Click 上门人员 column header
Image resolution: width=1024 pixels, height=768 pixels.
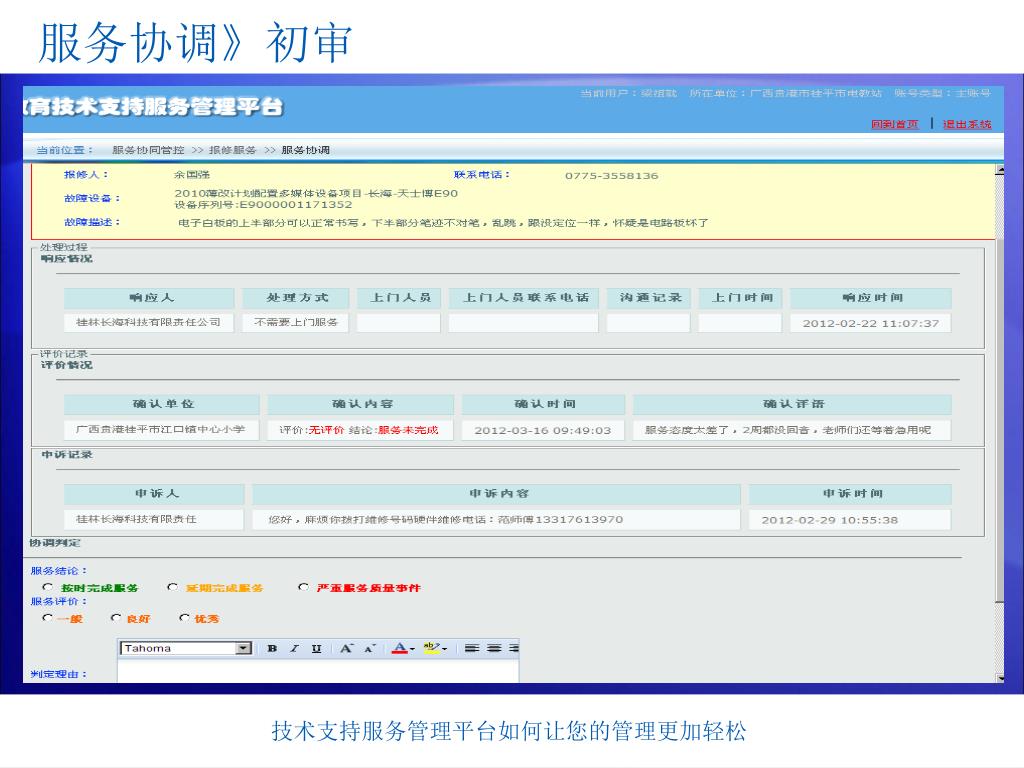coord(399,298)
